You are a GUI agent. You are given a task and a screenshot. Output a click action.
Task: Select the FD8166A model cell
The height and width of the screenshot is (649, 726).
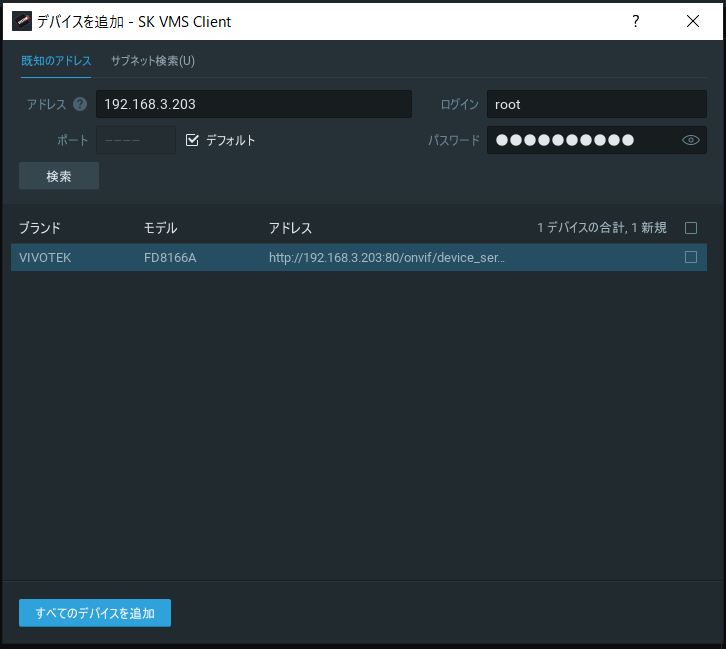point(170,257)
